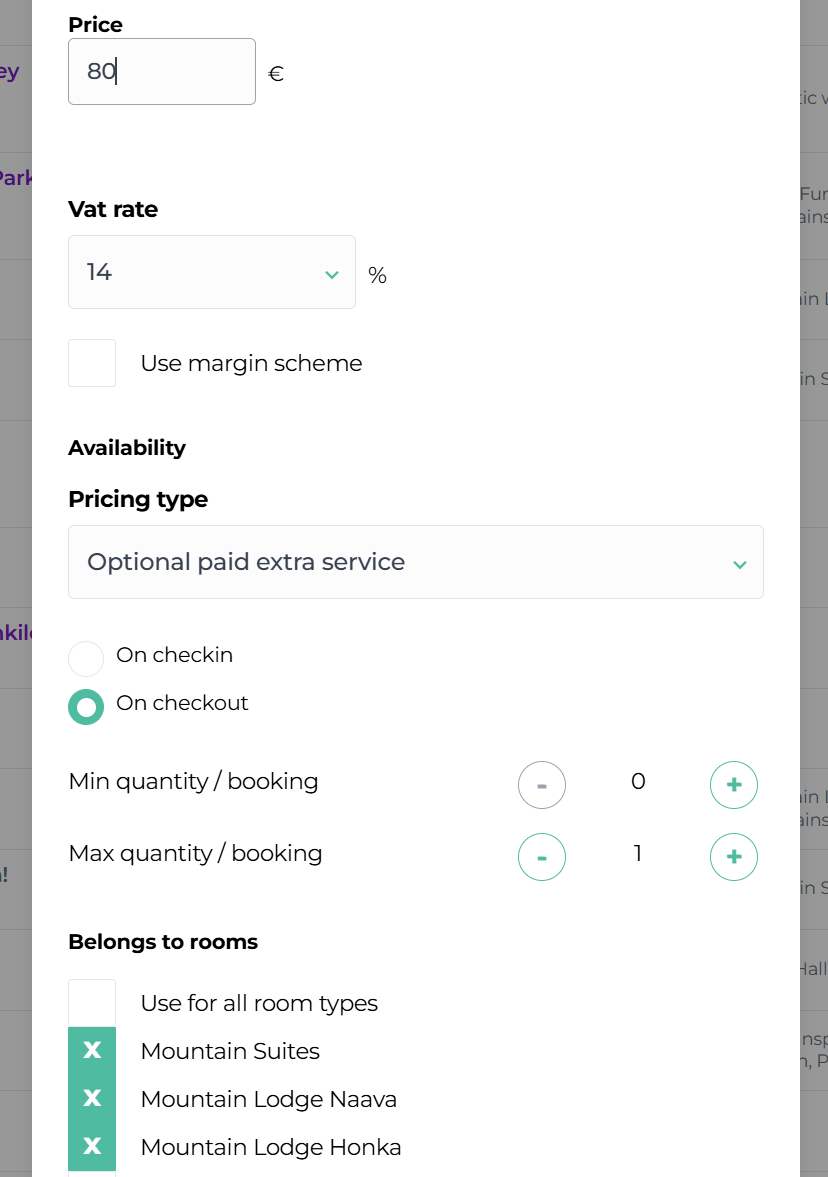This screenshot has height=1177, width=828.
Task: Decrease max quantity per booking
Action: tap(542, 857)
